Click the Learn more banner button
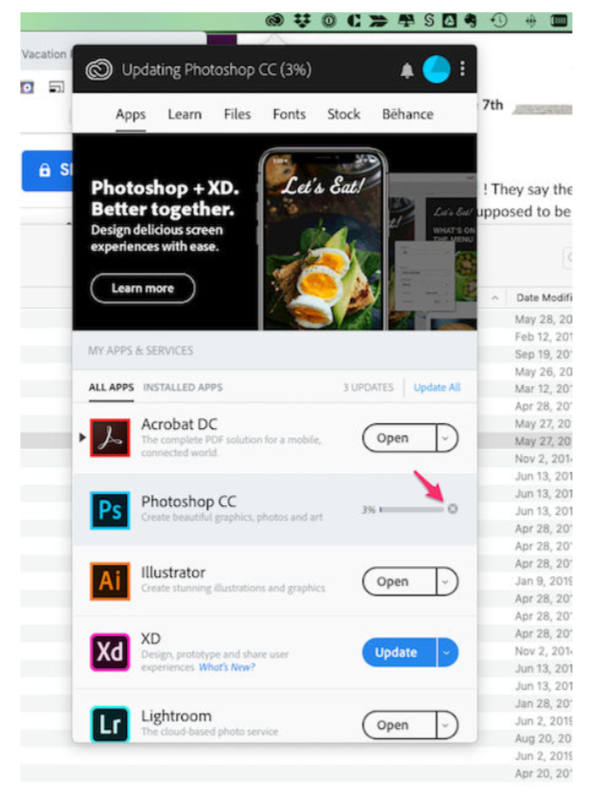 (x=143, y=288)
